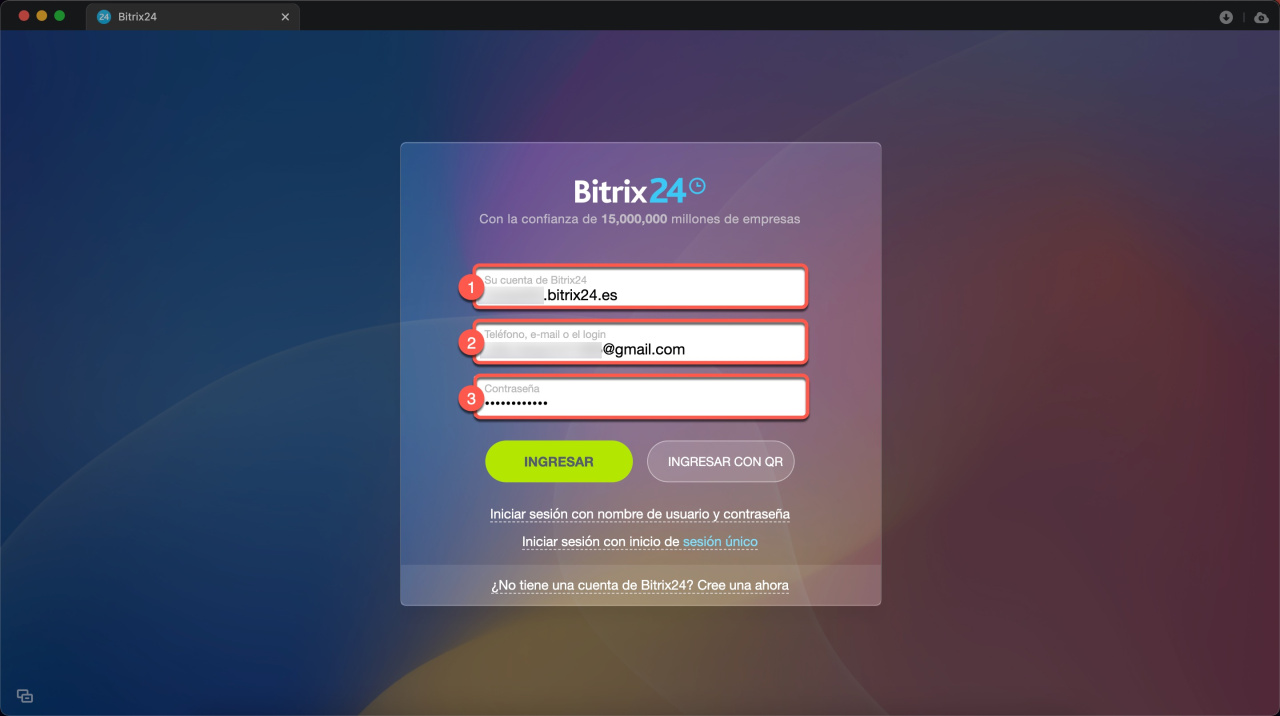The image size is (1280, 716).
Task: Click '¿No tiene una cuenta de Bitrix24? Cree una ahora'
Action: [x=640, y=585]
